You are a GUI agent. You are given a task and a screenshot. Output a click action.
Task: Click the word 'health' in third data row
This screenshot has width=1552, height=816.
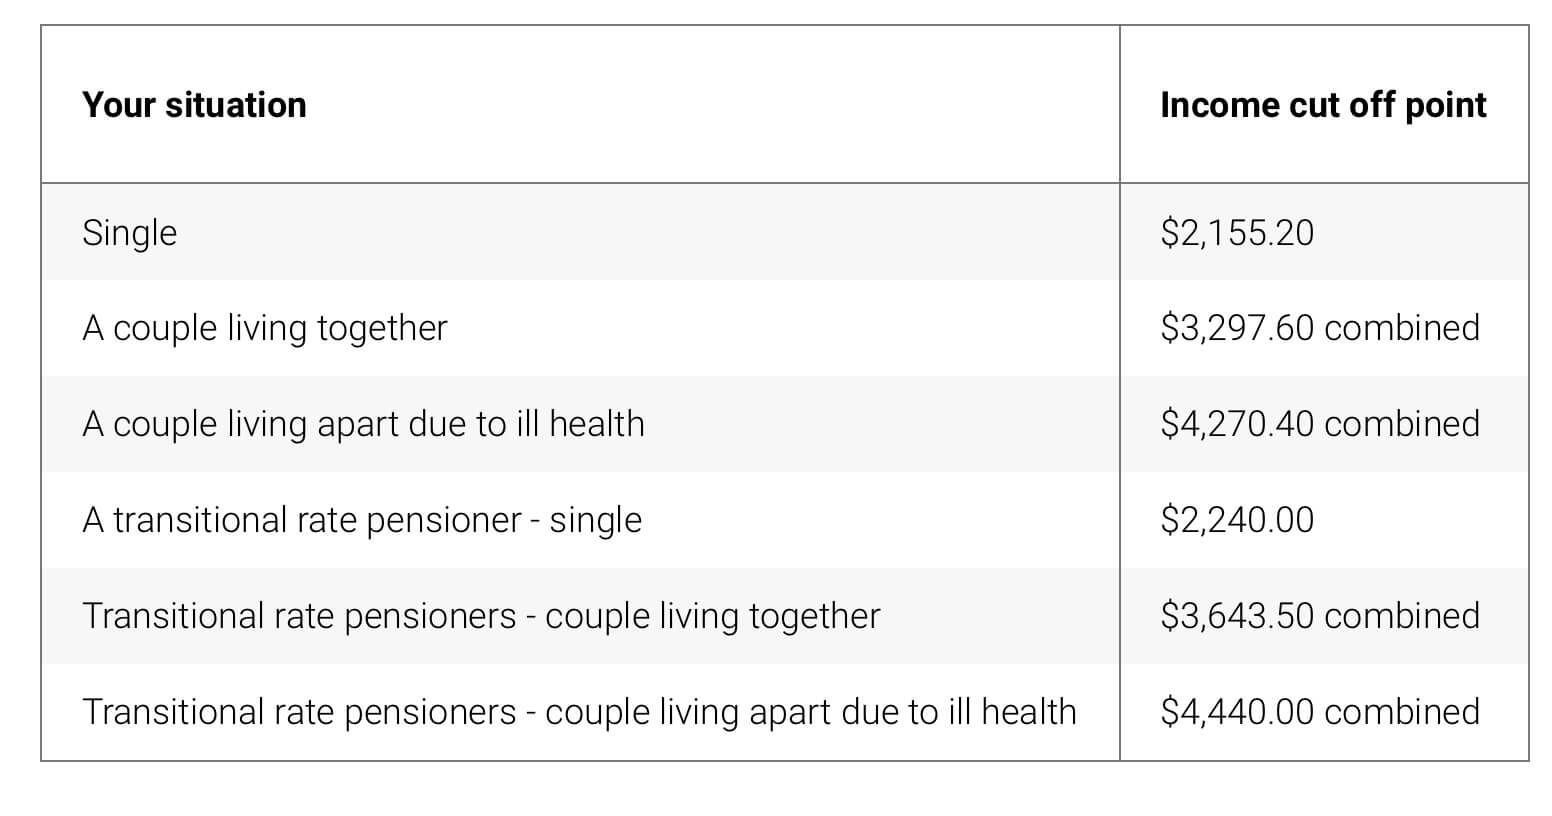click(x=597, y=424)
